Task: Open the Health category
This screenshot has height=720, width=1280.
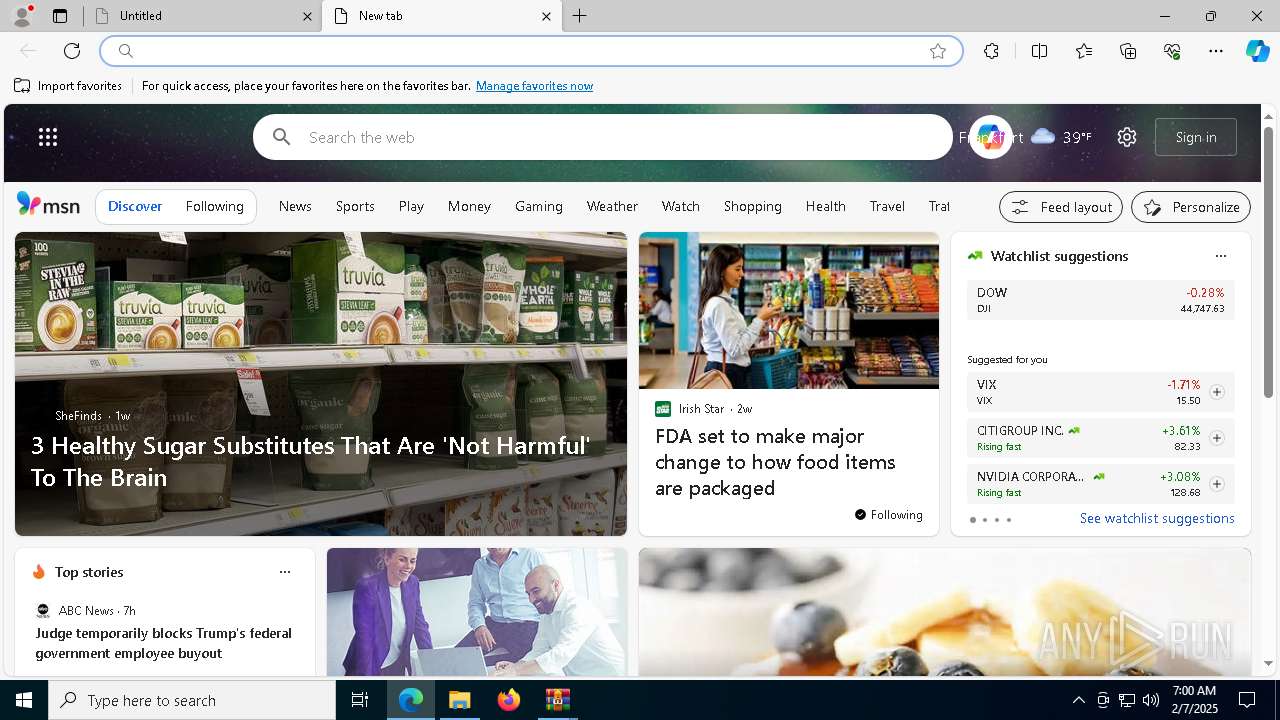Action: (x=826, y=206)
